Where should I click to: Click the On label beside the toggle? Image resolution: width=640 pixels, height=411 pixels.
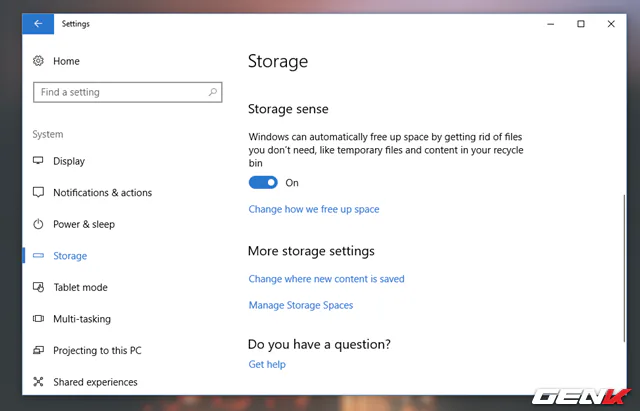point(292,183)
